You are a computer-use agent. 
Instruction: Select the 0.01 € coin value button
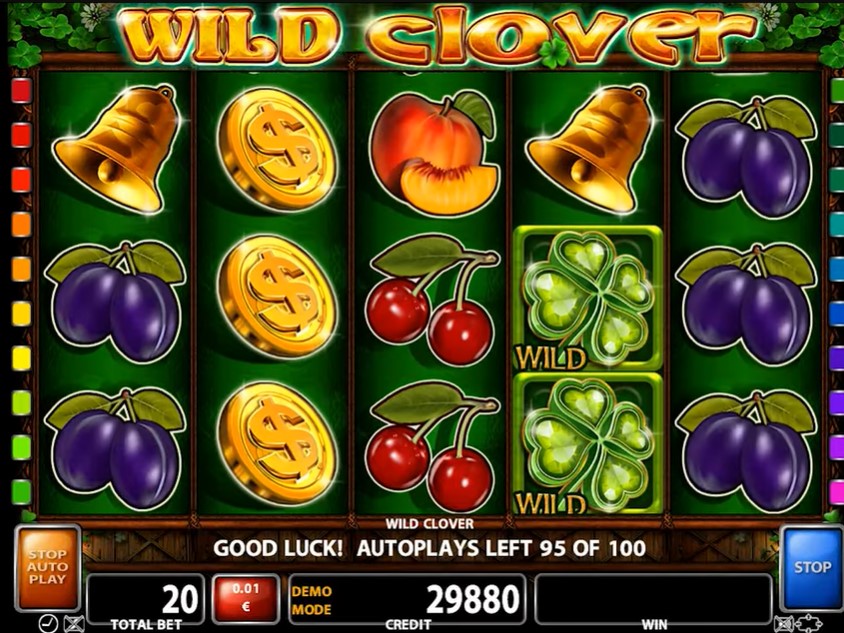coord(245,597)
